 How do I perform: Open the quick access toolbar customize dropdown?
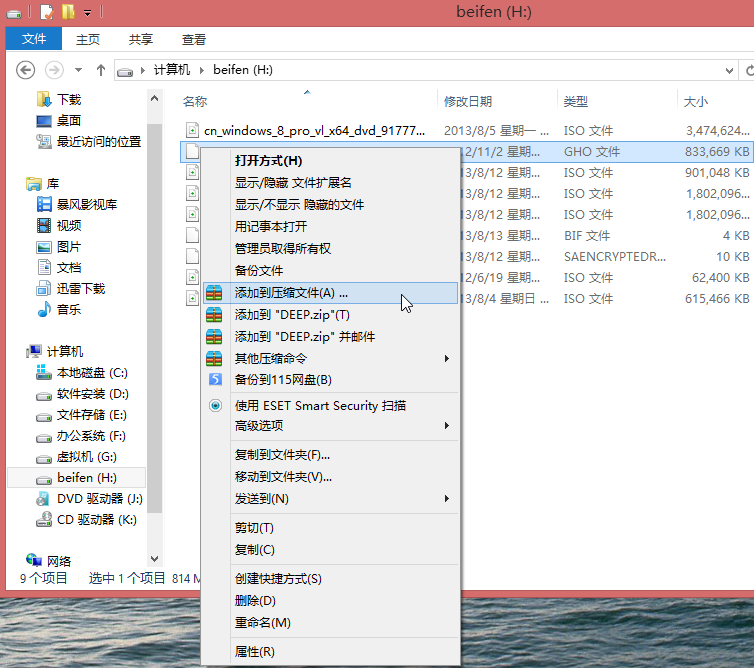88,13
